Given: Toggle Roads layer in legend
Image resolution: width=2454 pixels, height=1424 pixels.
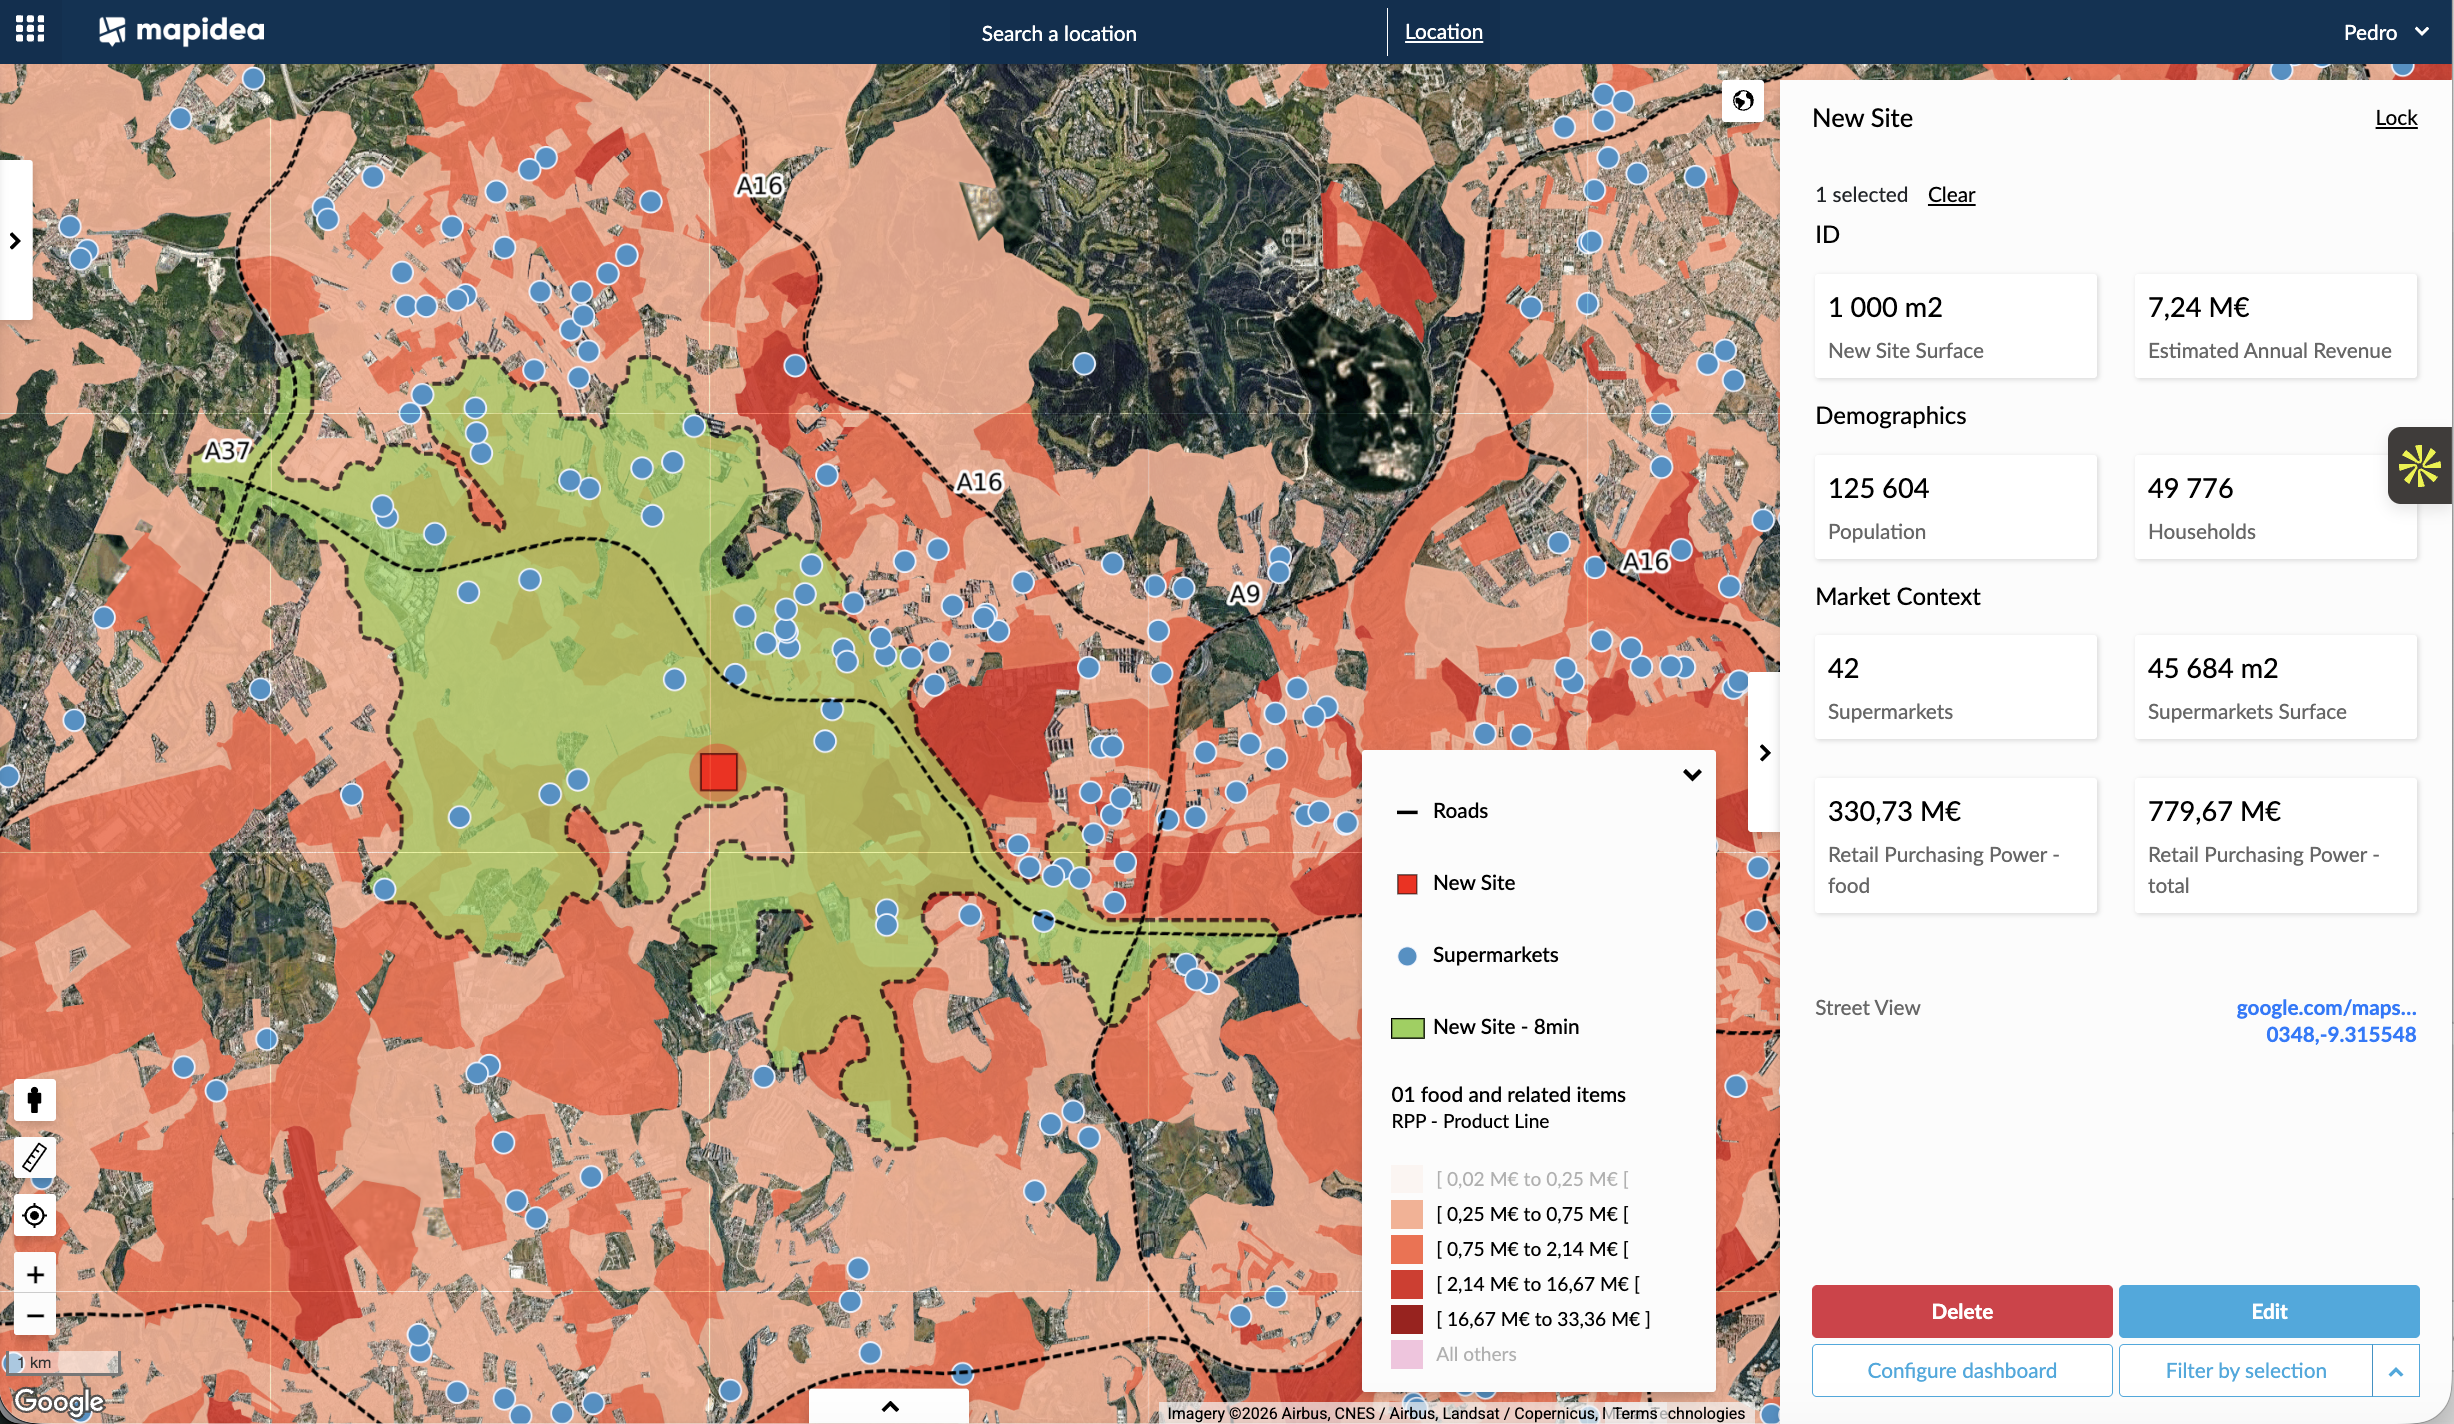Looking at the screenshot, I should click(1460, 811).
